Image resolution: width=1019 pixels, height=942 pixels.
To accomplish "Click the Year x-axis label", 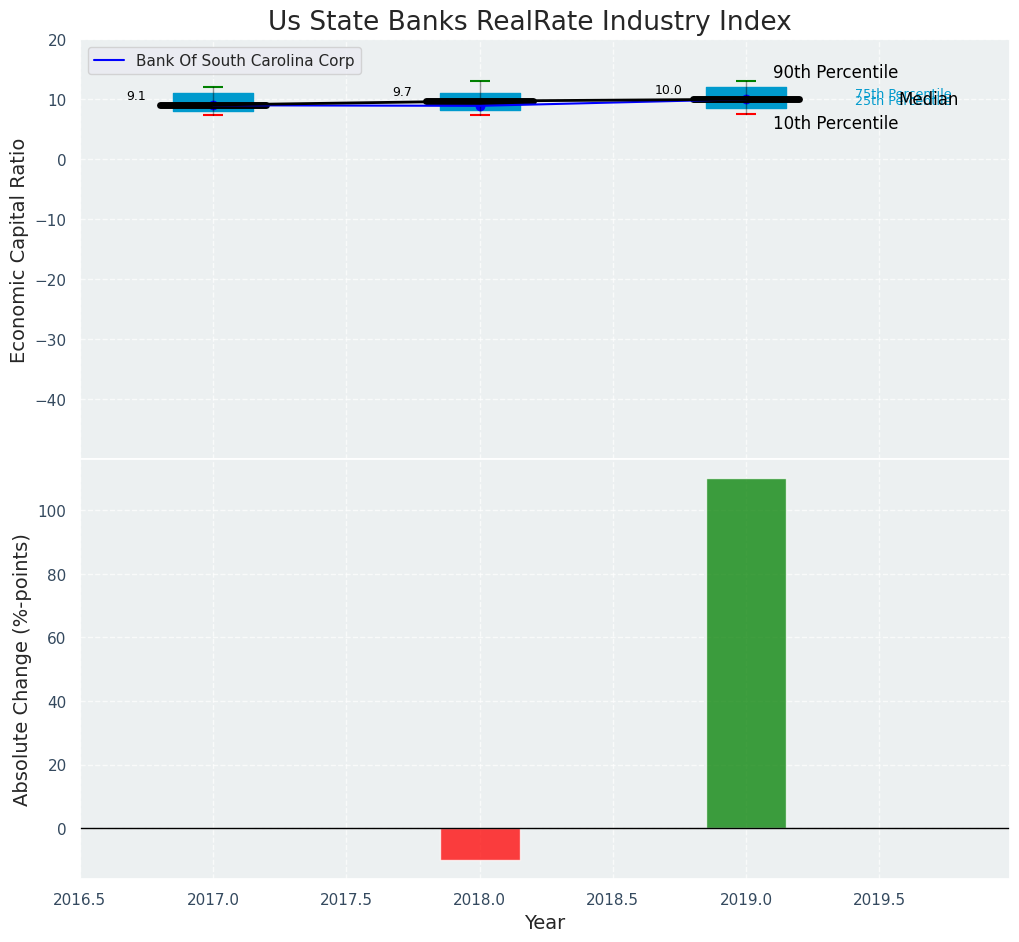I will click(x=545, y=922).
